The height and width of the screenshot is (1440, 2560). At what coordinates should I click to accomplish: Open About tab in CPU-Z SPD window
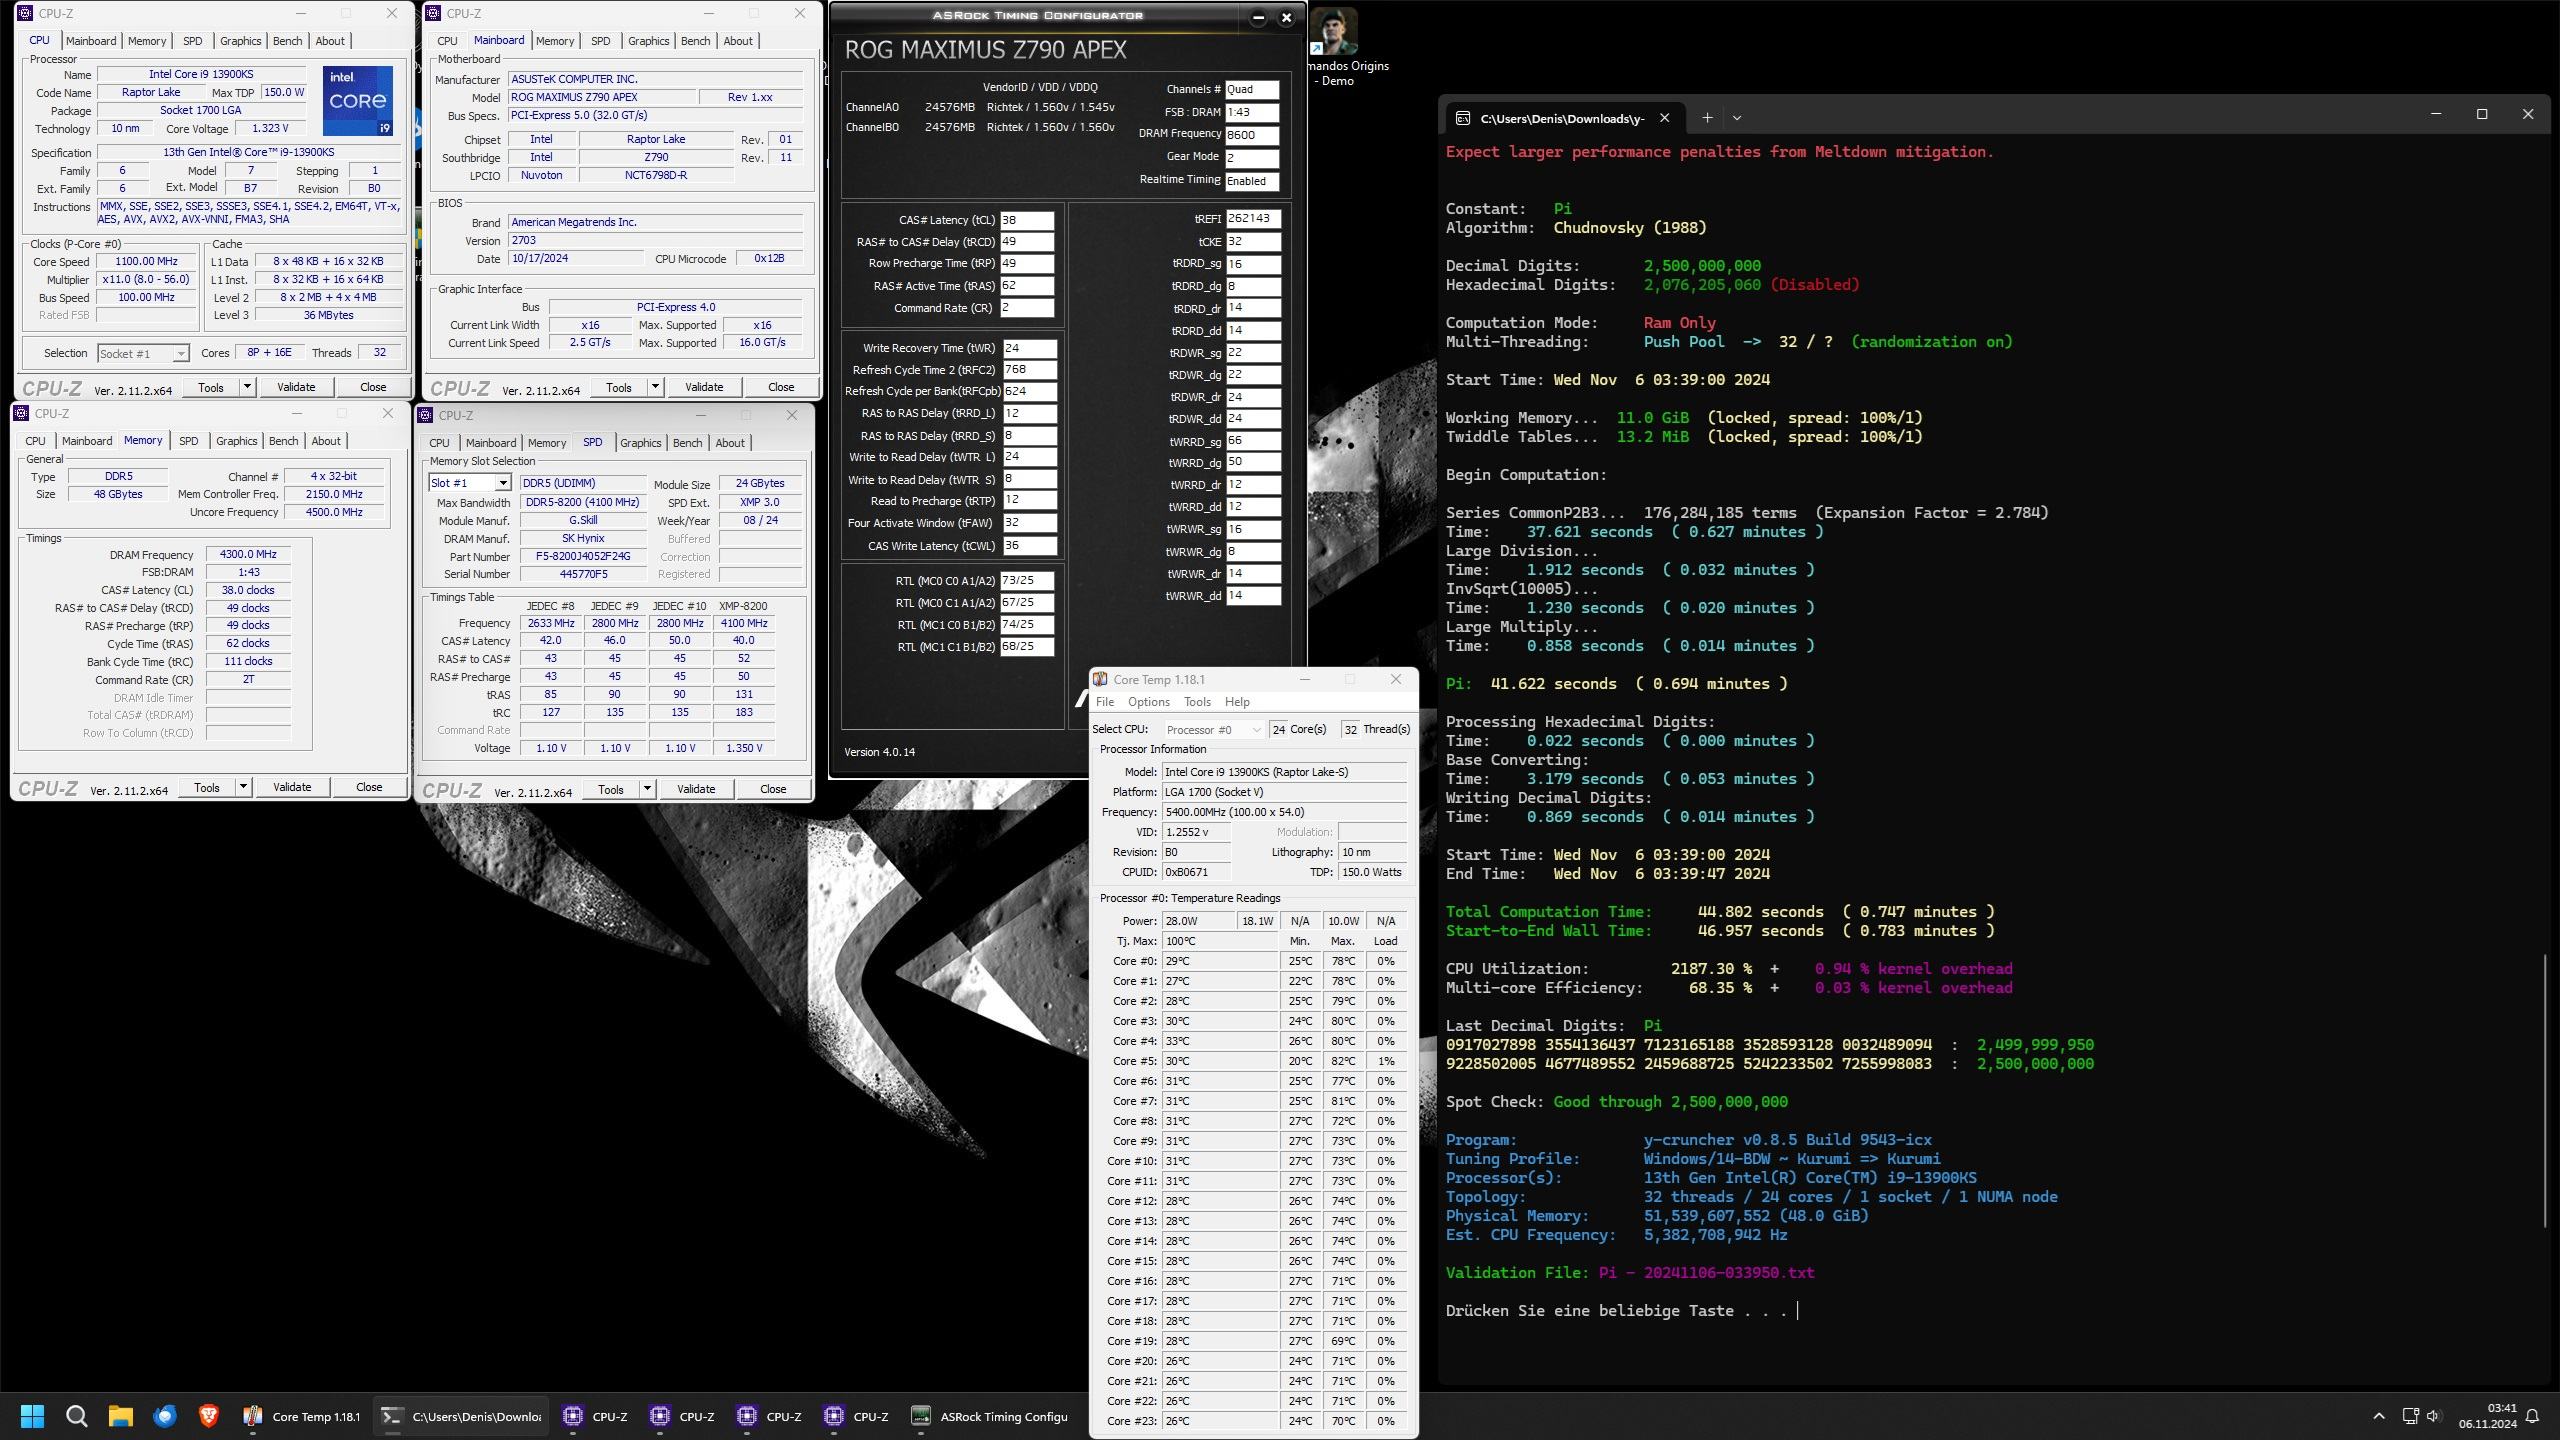729,443
